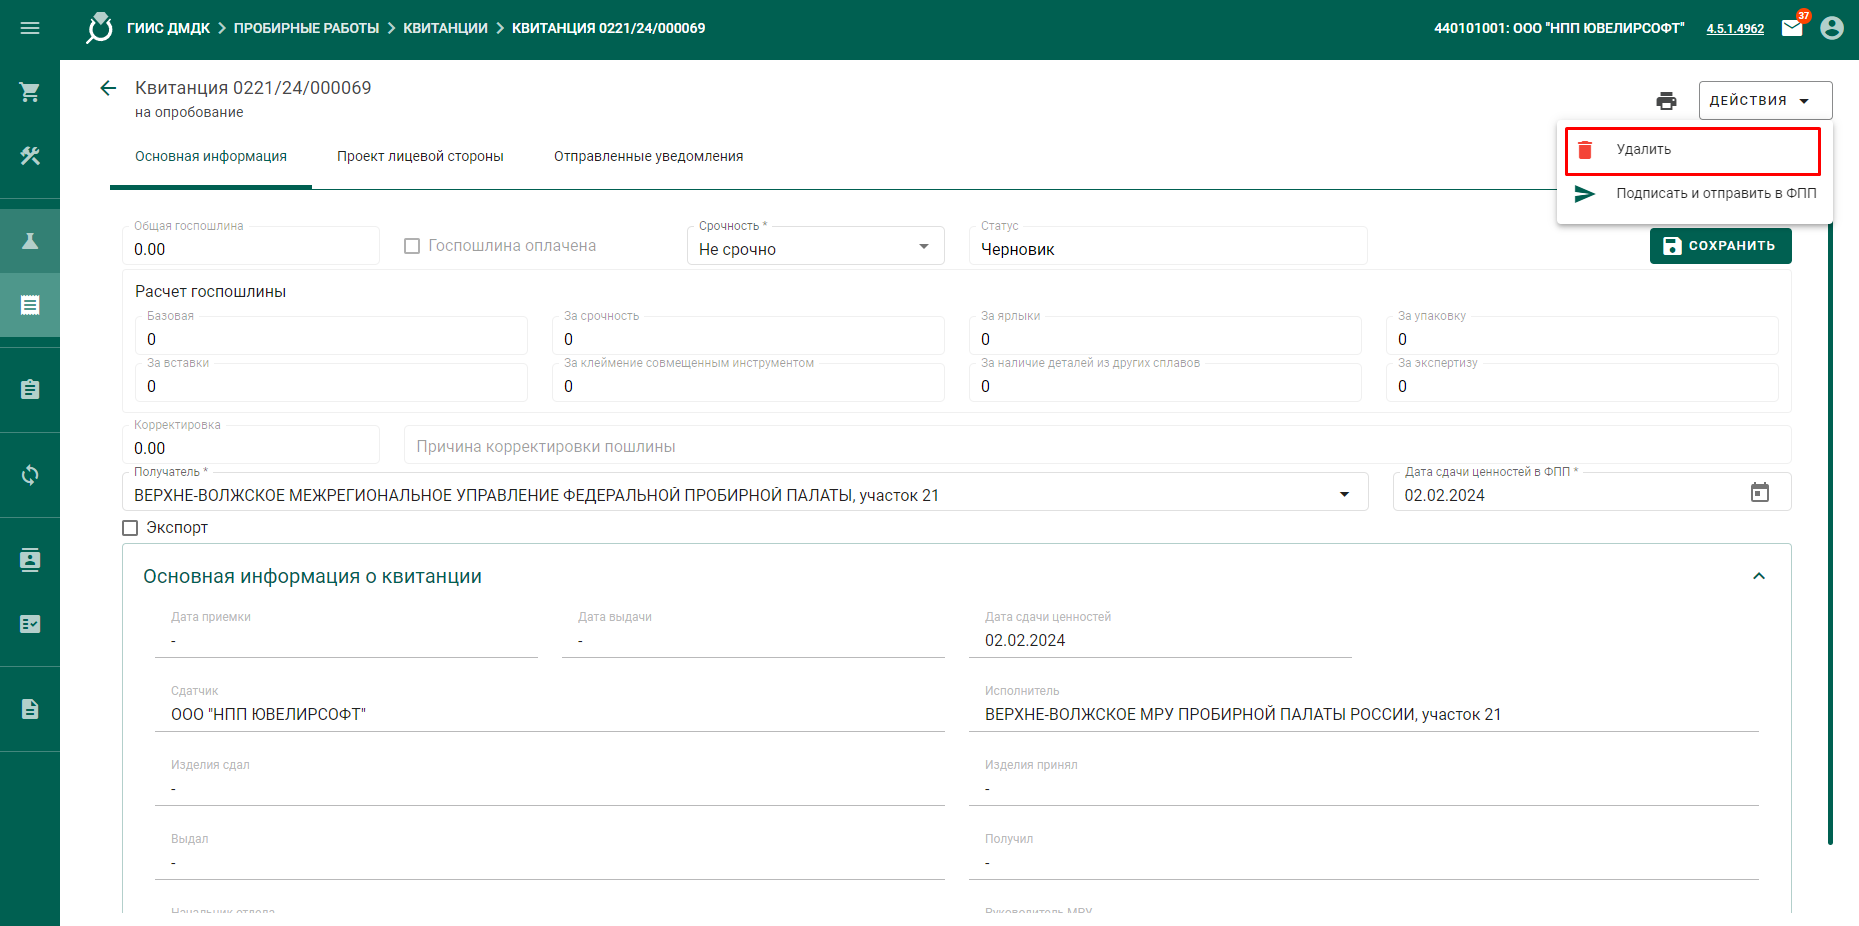The image size is (1859, 926).
Task: Open the document sidebar section
Action: point(30,709)
